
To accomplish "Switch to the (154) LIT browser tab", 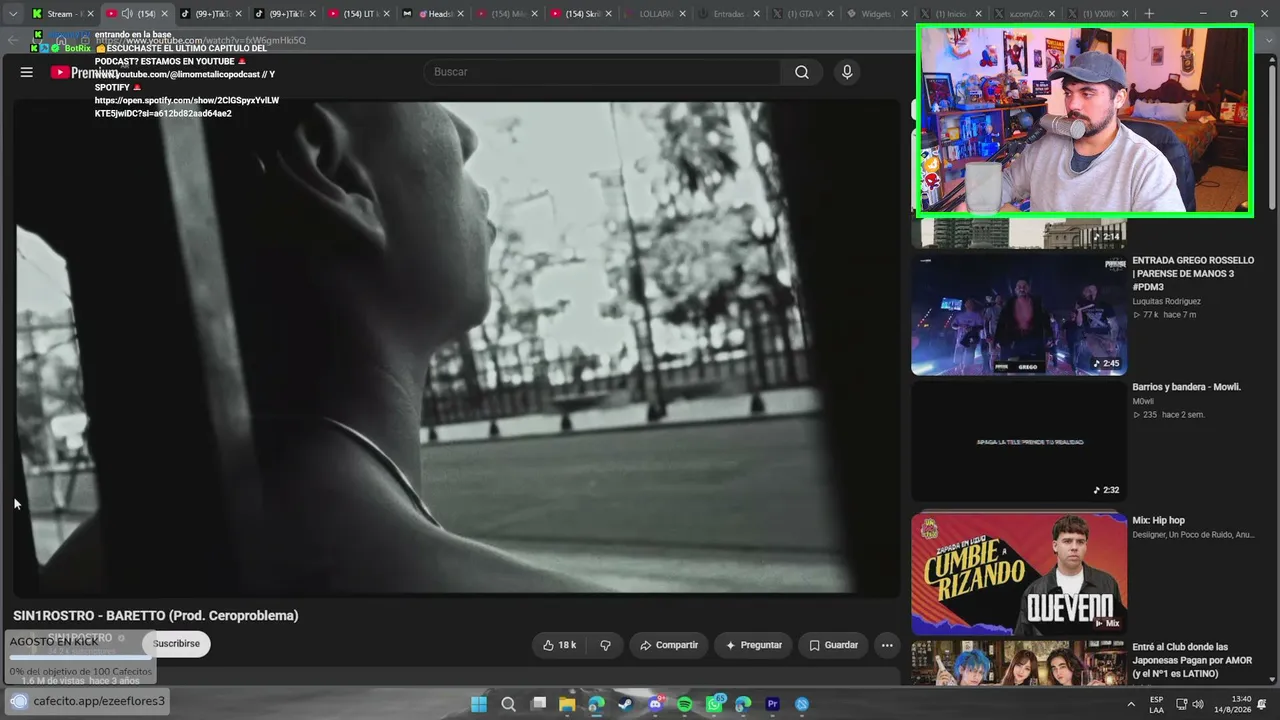I will [x=359, y=14].
